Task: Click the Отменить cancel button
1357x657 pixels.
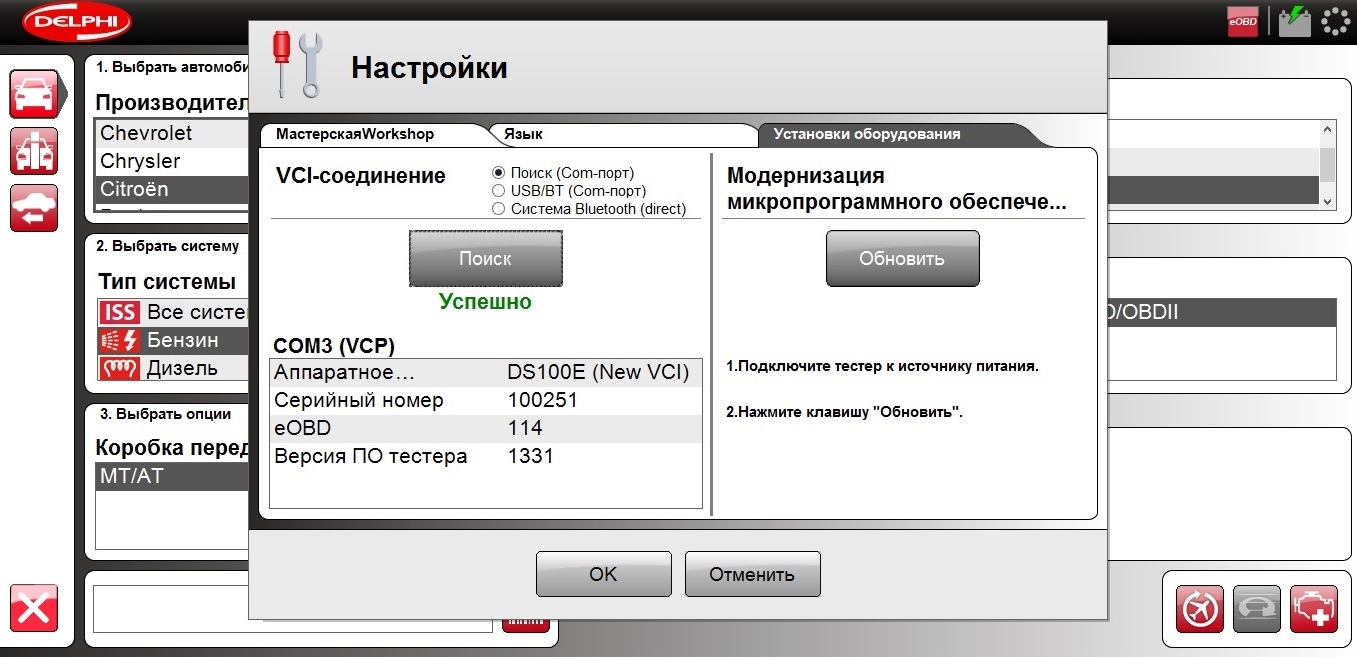Action: (x=752, y=574)
